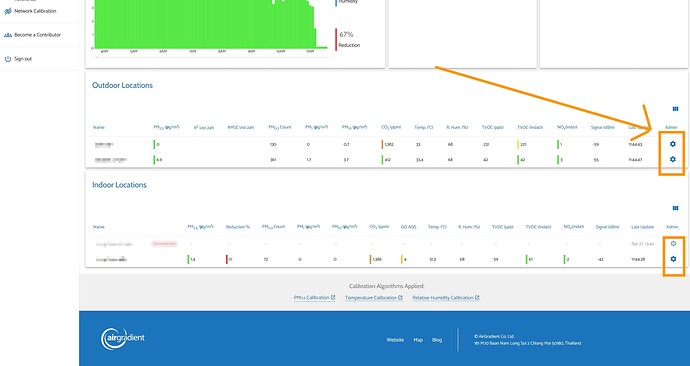Go to Website link in footer
The width and height of the screenshot is (690, 366).
pos(395,340)
